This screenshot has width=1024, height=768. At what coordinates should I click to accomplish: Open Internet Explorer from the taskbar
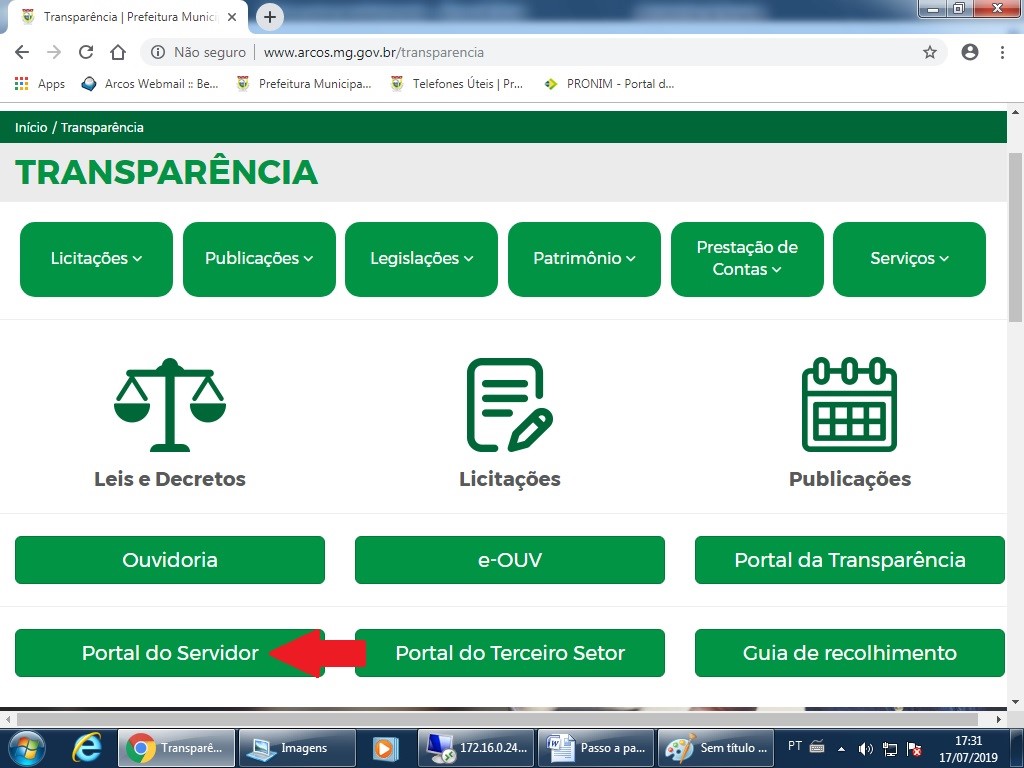click(89, 747)
